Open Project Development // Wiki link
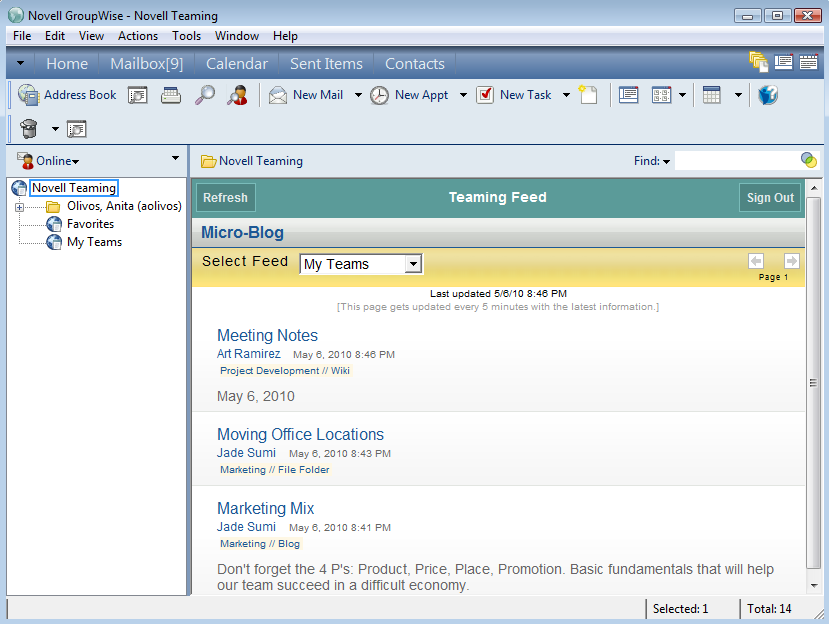 pyautogui.click(x=285, y=371)
